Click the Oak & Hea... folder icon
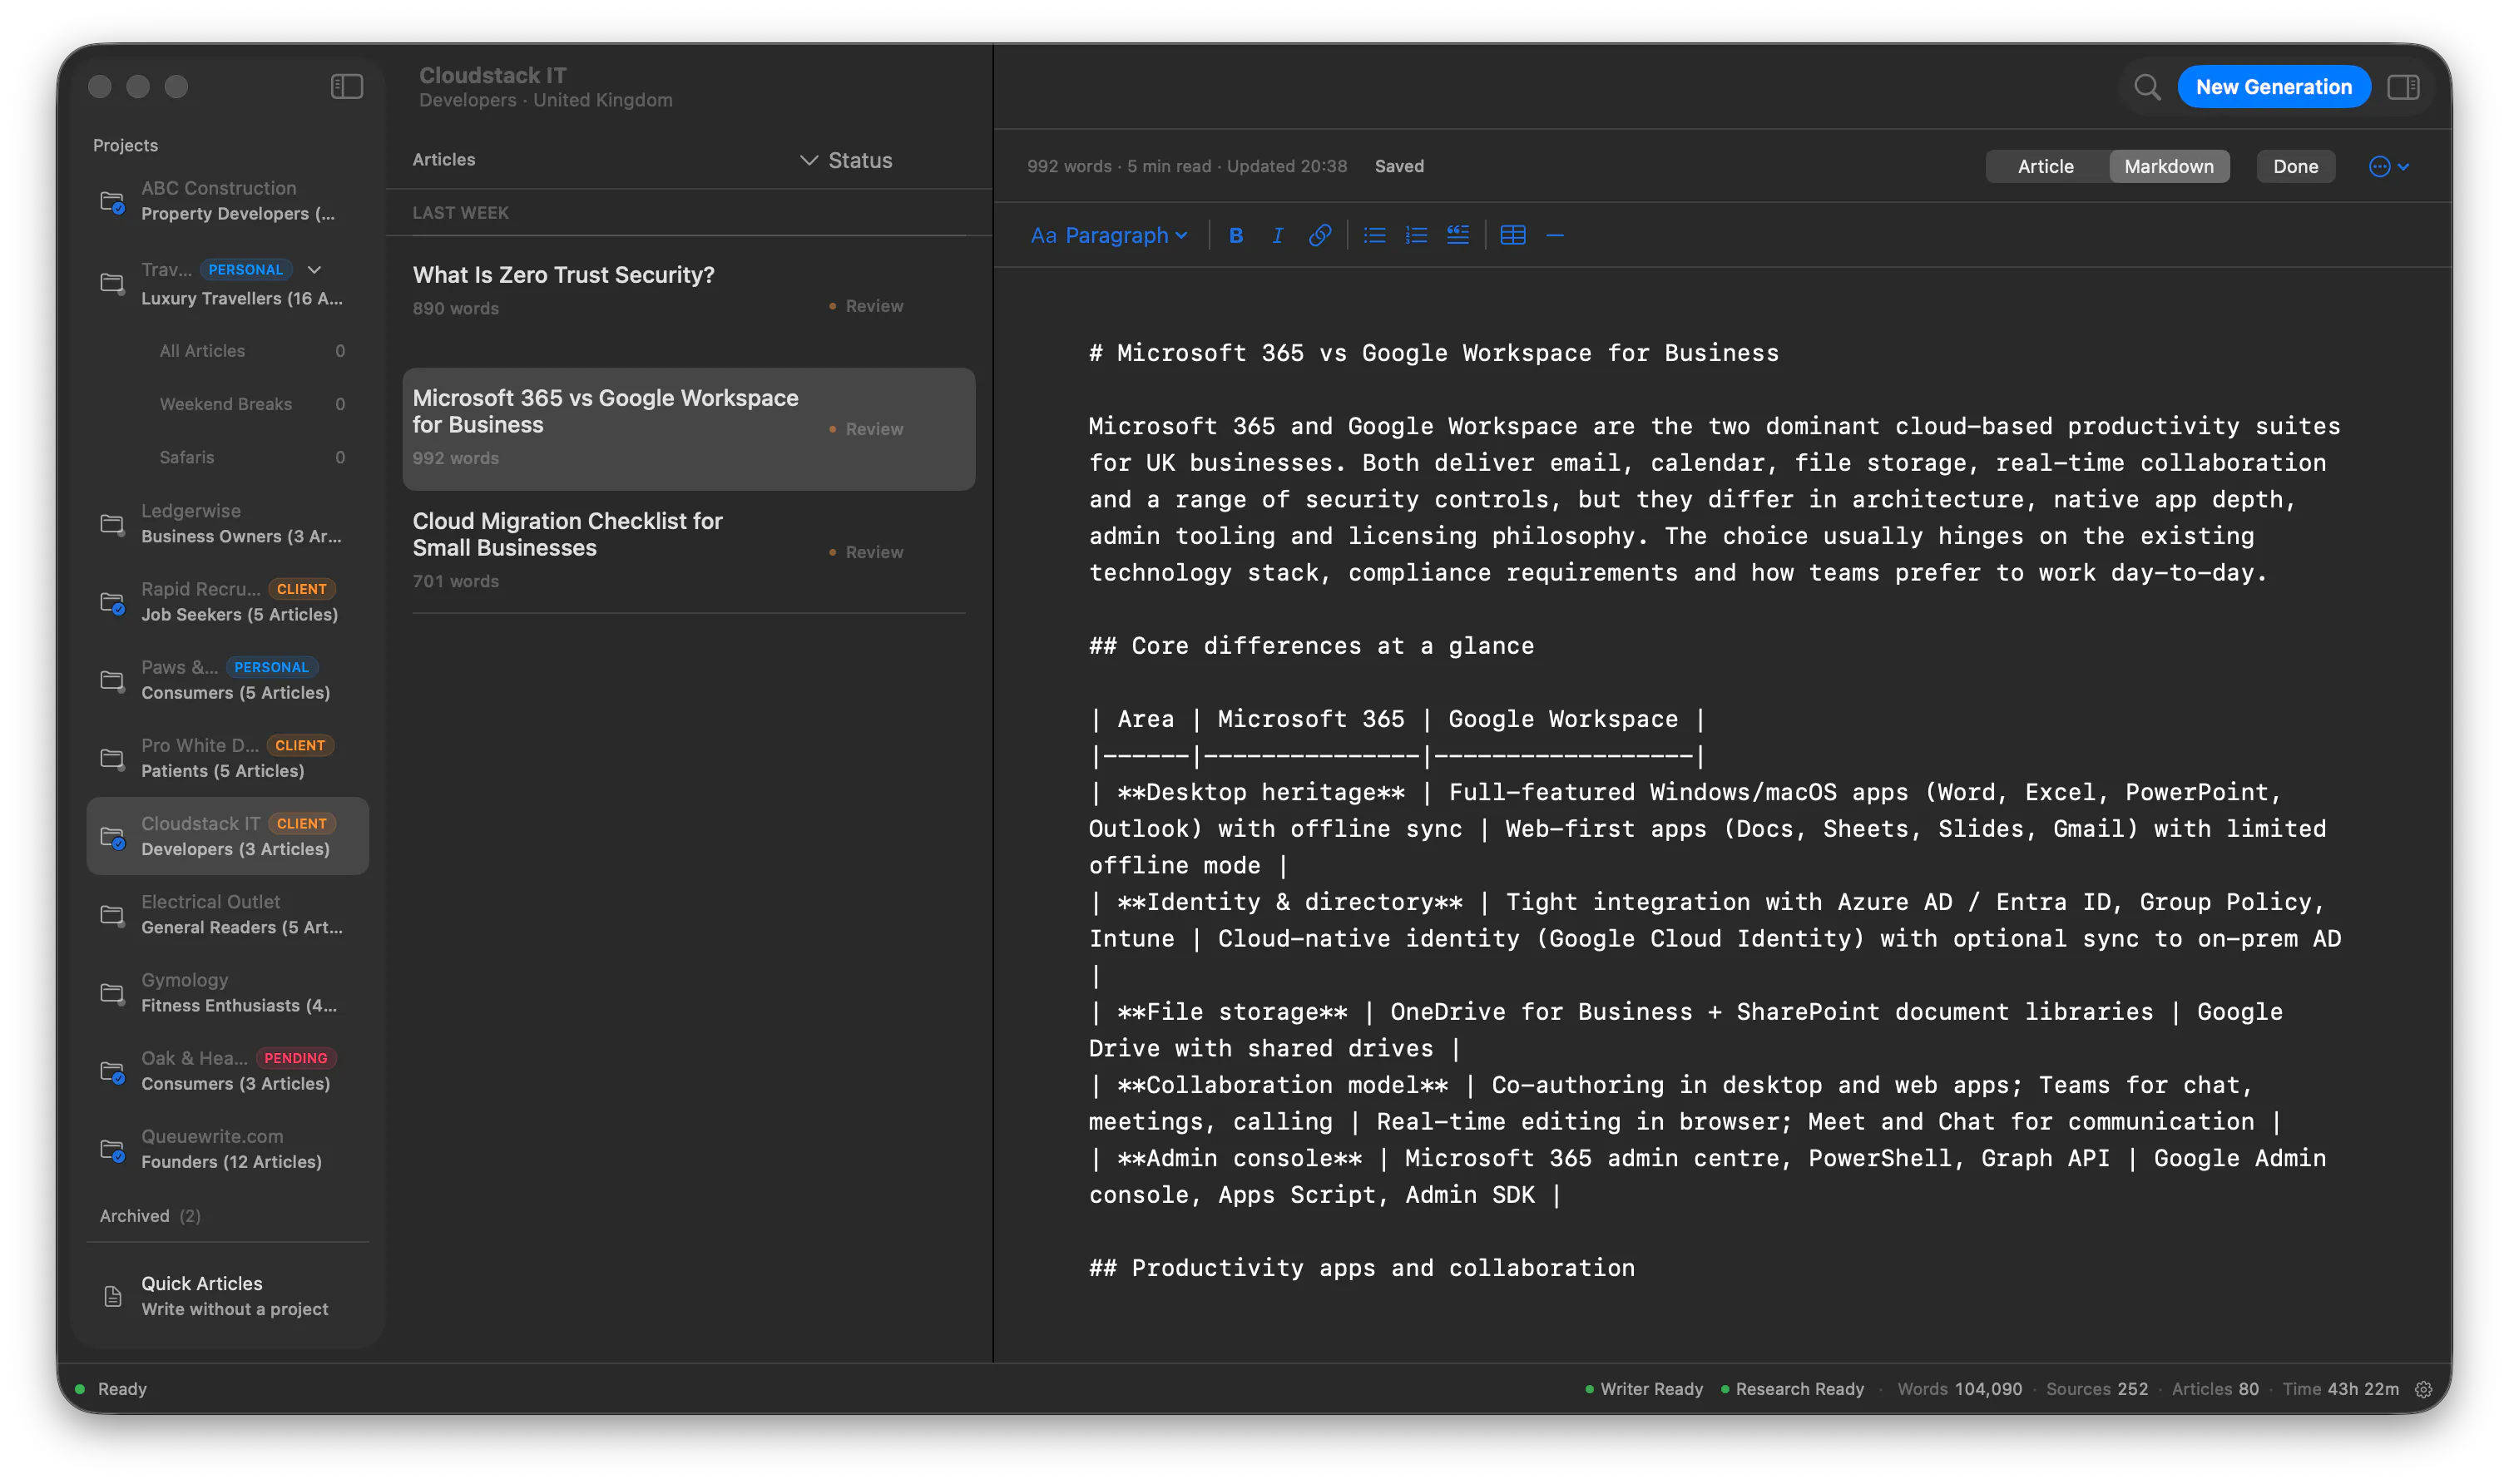The height and width of the screenshot is (1484, 2509). [x=113, y=1071]
